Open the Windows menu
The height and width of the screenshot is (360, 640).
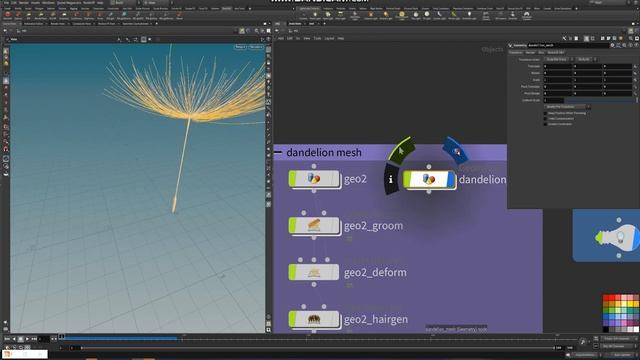coord(48,2)
